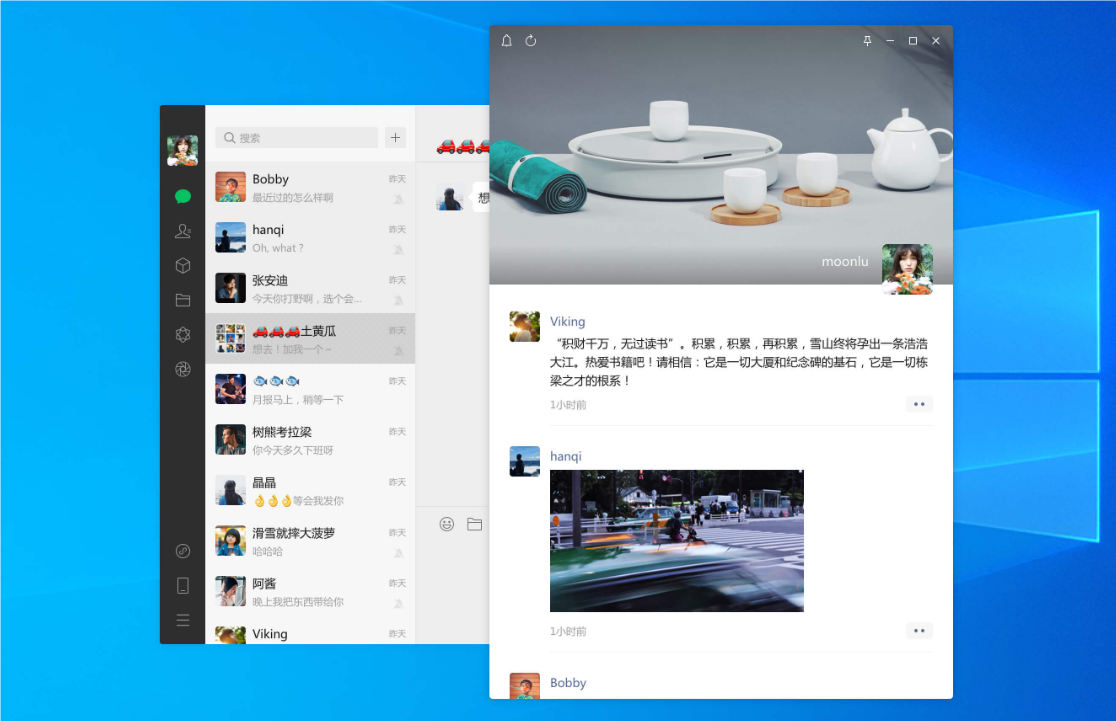Toggle mute for the 土黄瓜 group chat
The height and width of the screenshot is (721, 1116).
pyautogui.click(x=398, y=352)
